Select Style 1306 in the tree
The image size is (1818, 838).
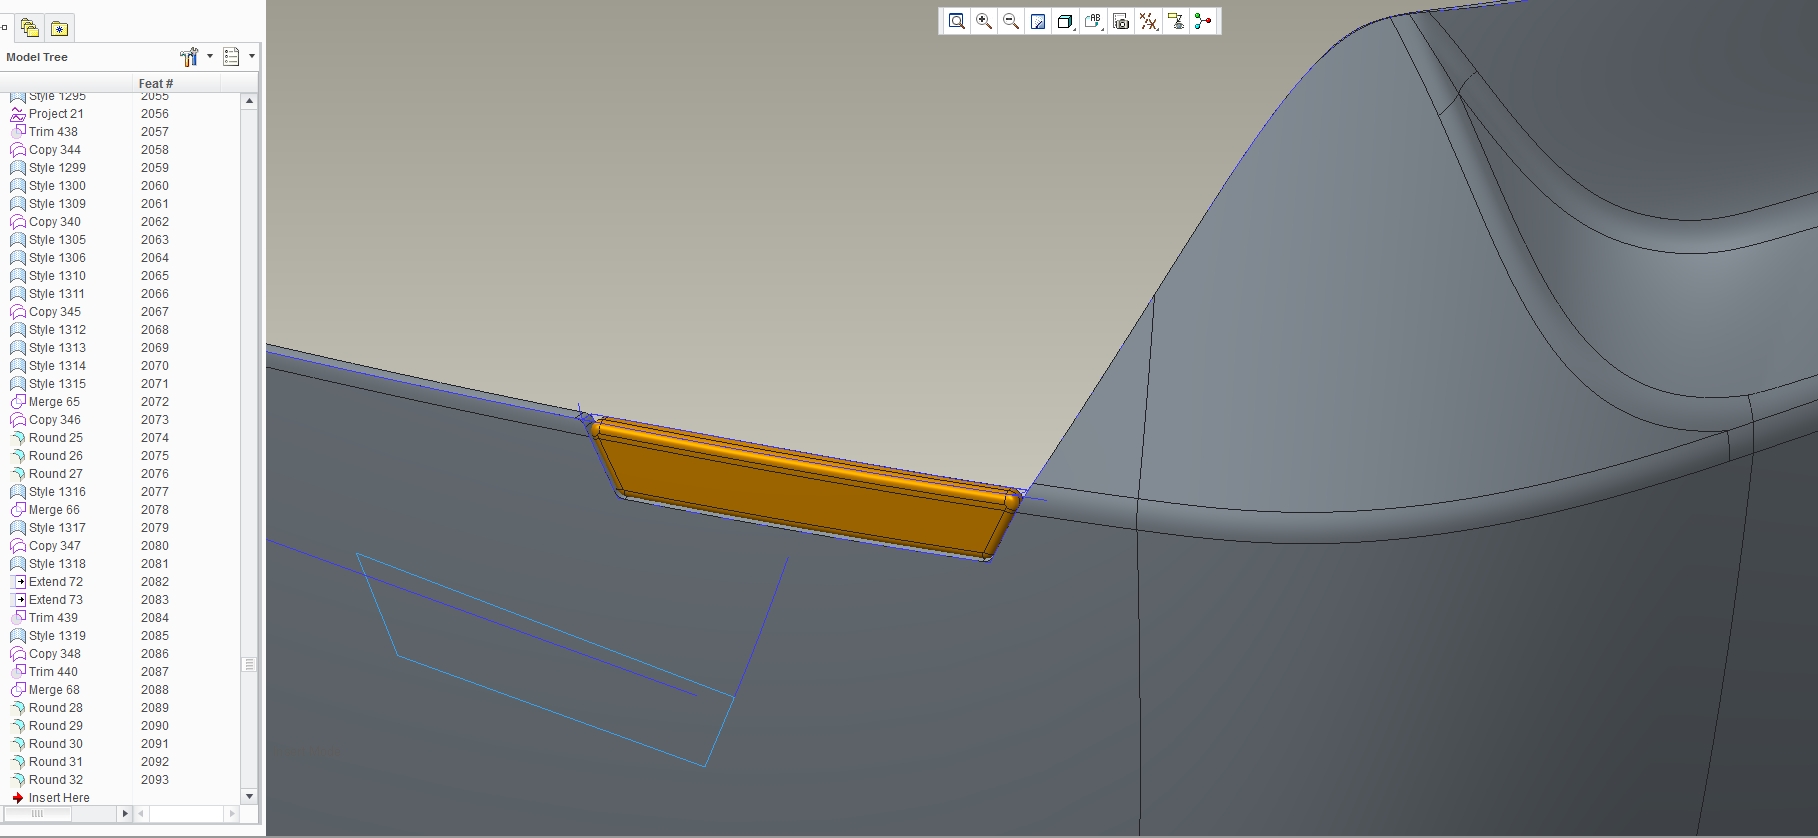point(57,258)
